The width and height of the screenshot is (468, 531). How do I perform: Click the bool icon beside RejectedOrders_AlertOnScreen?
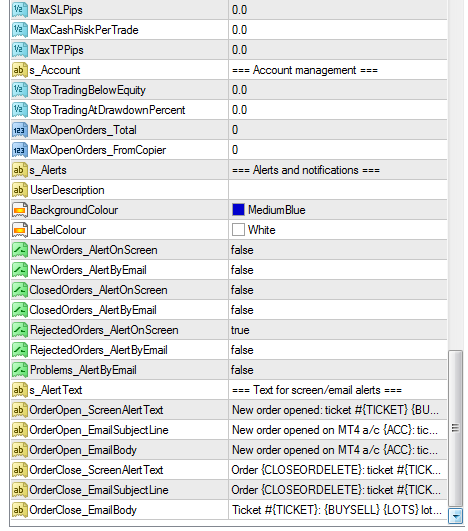click(19, 330)
